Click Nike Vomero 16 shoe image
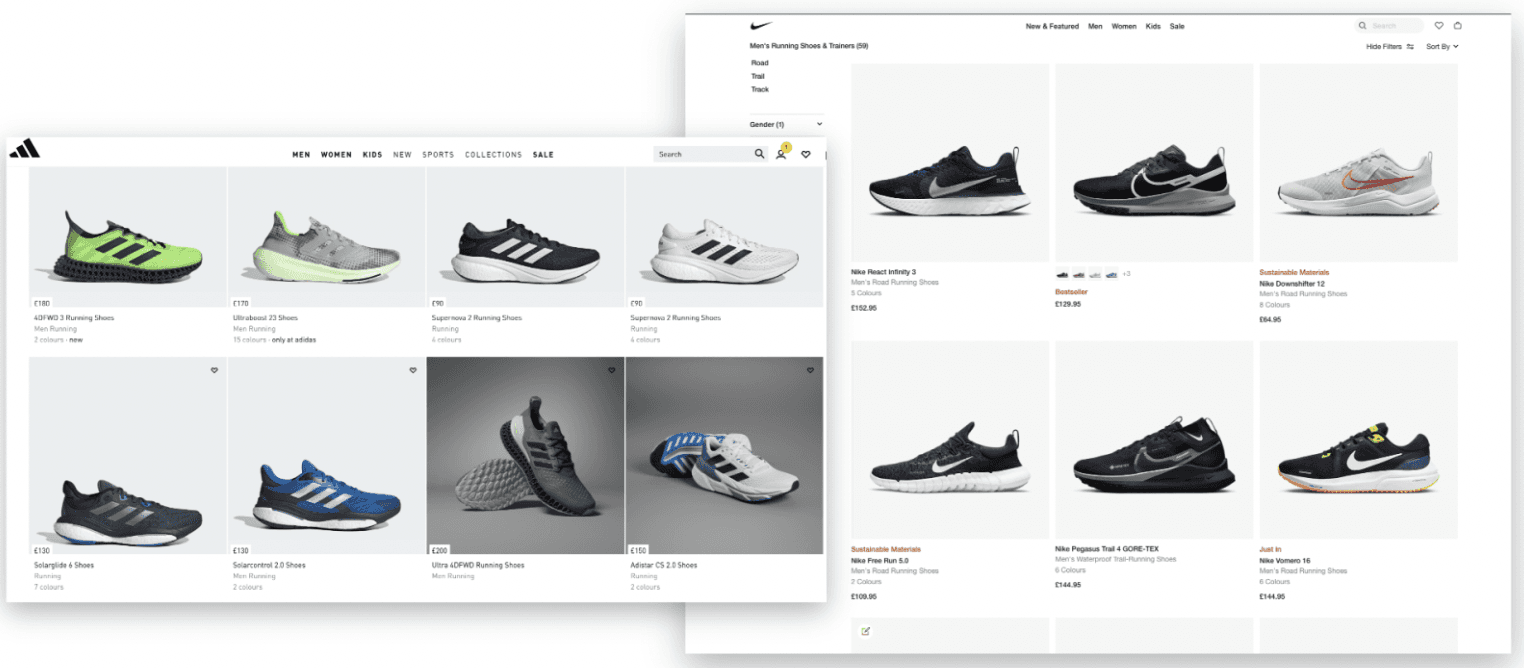Image resolution: width=1524 pixels, height=668 pixels. (1358, 440)
